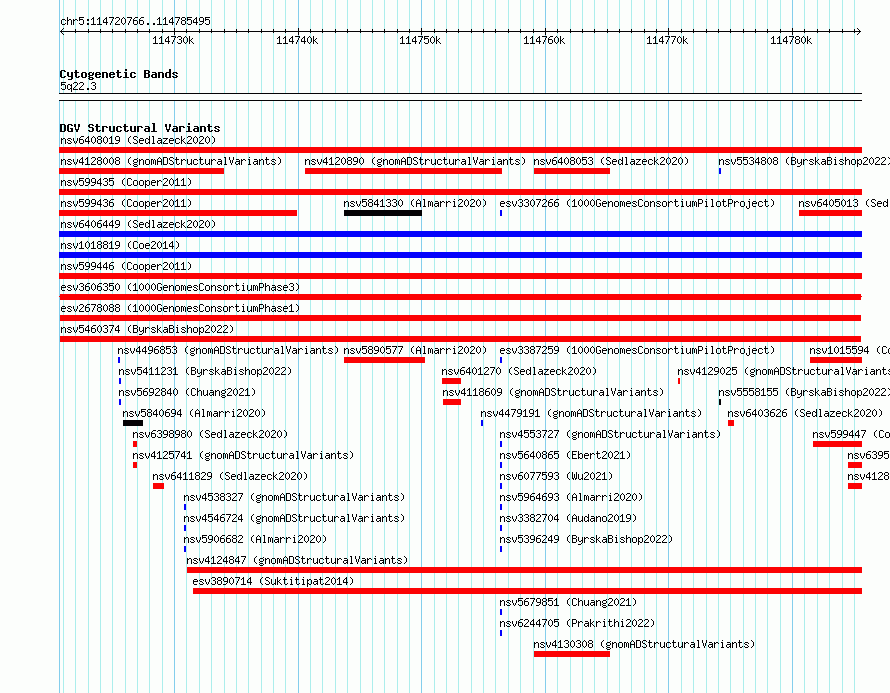Click nsv4118609 (gnomADStructuralVariants) label
The height and width of the screenshot is (693, 890).
[553, 392]
